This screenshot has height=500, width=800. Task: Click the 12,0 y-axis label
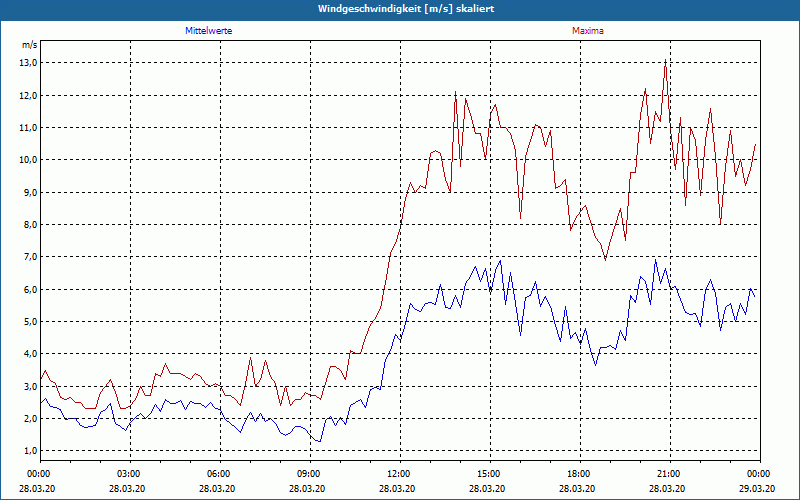click(x=29, y=95)
